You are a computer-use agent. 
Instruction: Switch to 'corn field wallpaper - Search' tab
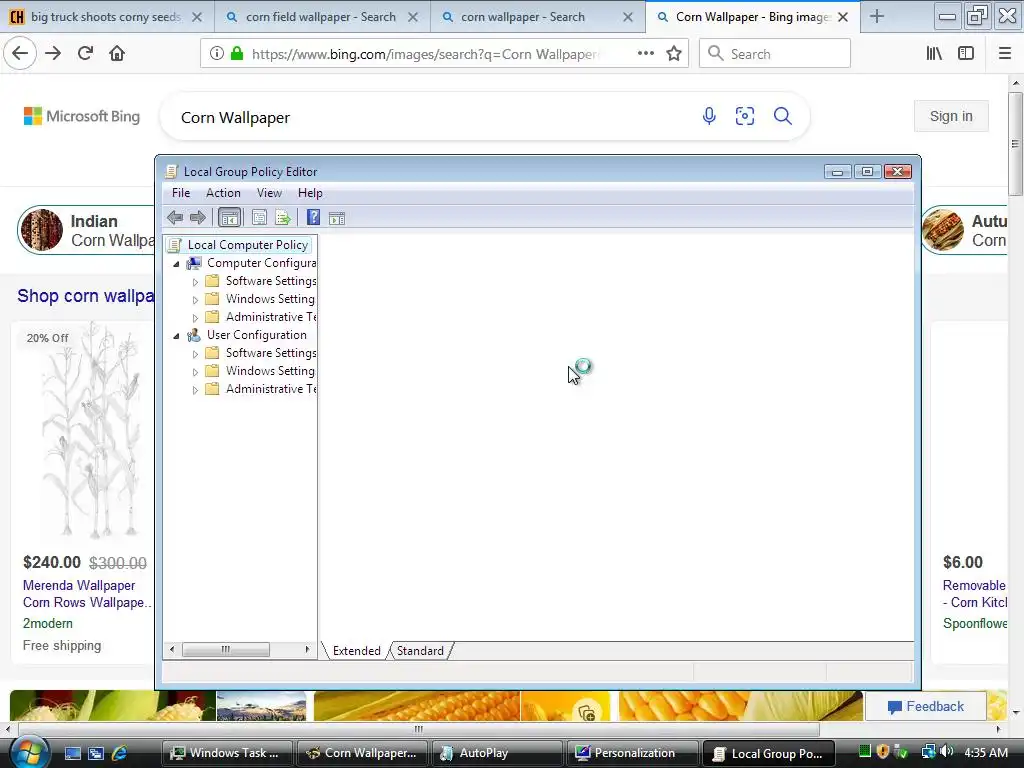coord(321,17)
